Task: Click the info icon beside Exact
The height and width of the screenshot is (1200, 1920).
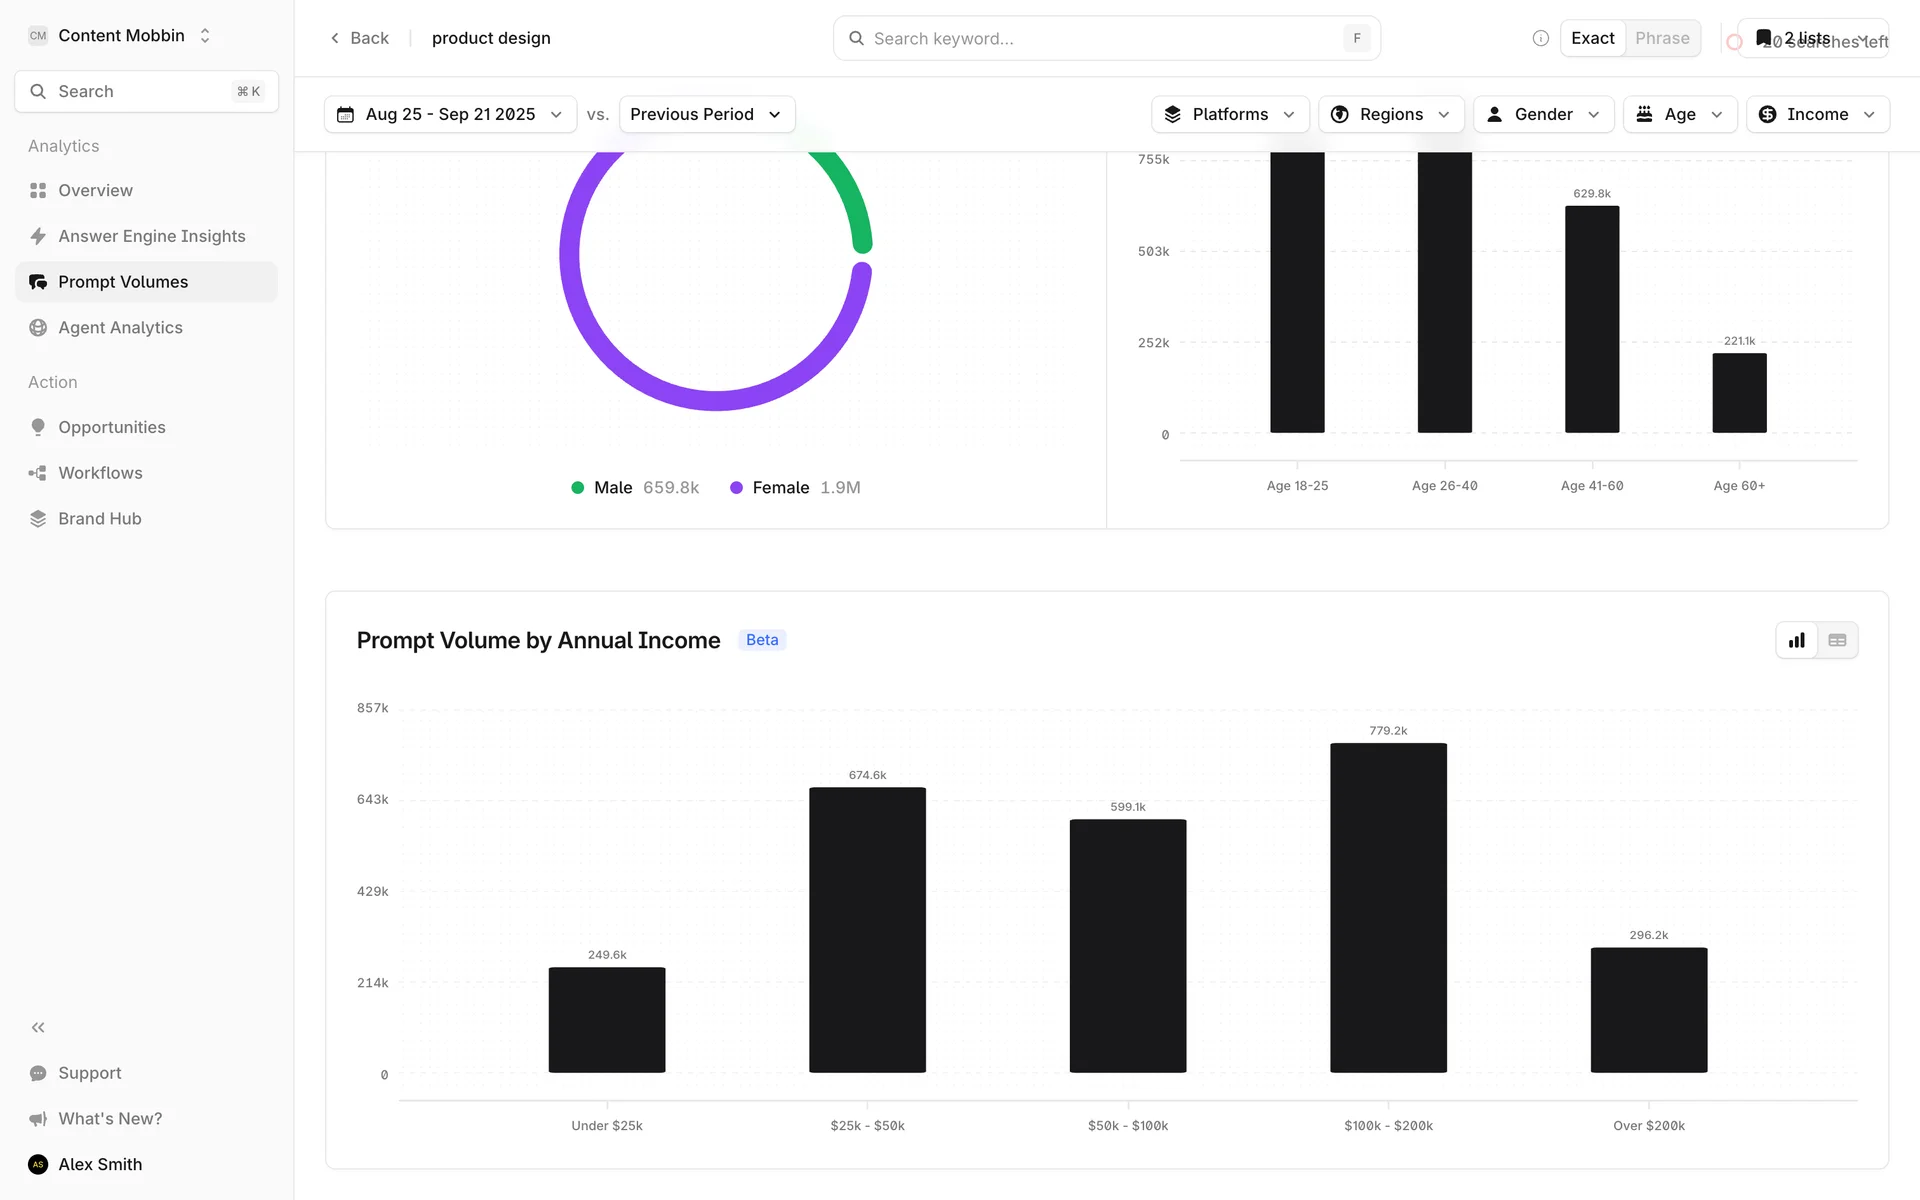Action: click(1540, 38)
